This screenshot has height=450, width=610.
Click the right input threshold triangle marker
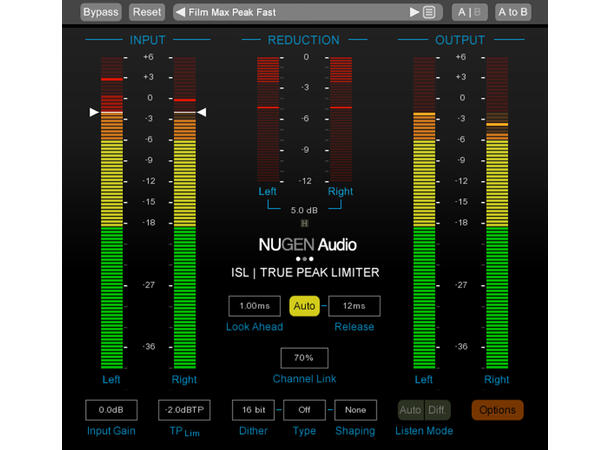click(202, 112)
